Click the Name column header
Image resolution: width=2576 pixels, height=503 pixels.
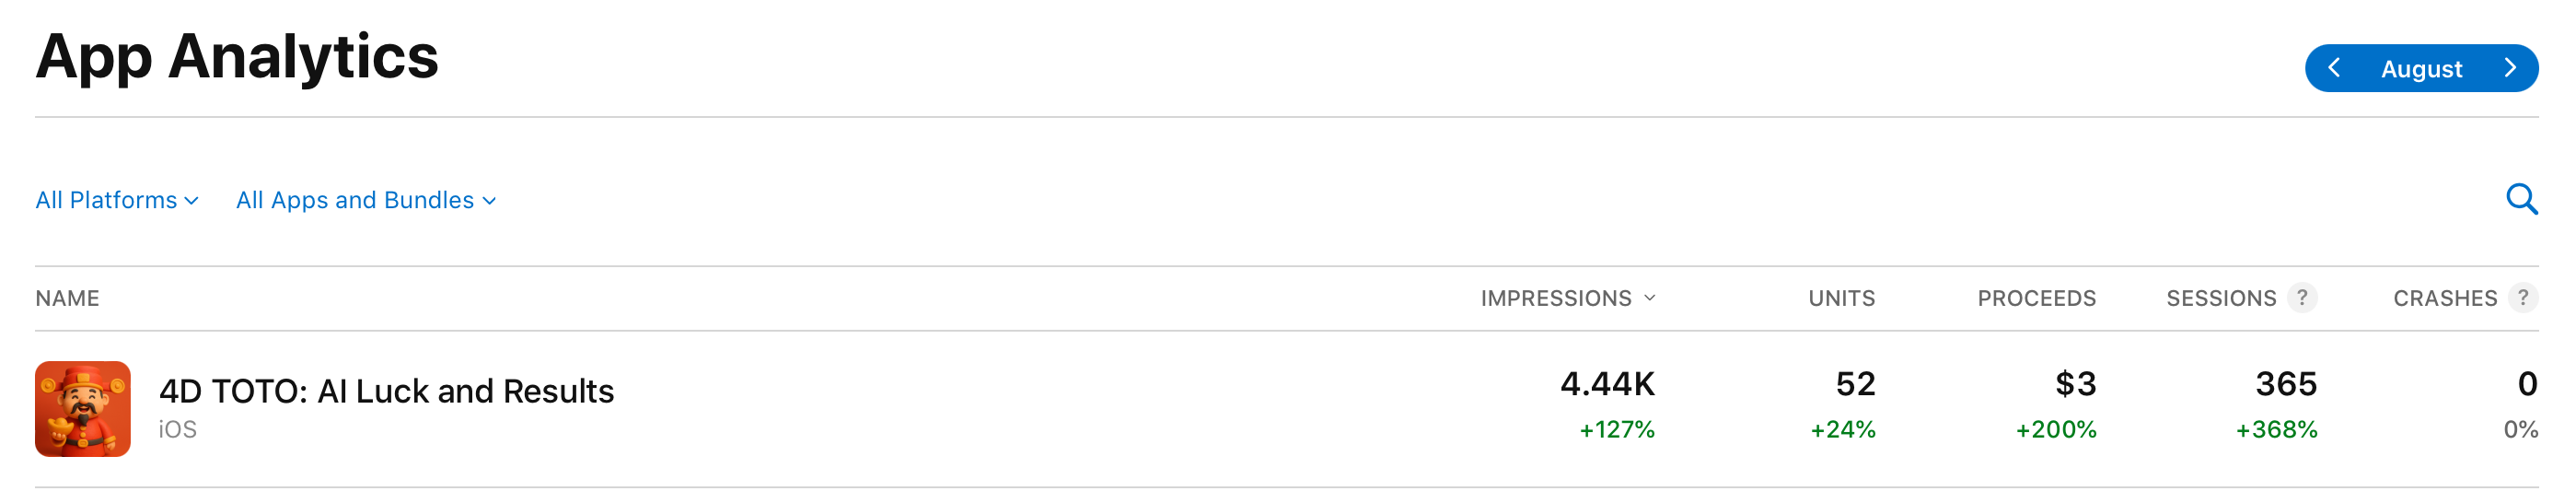pos(67,298)
